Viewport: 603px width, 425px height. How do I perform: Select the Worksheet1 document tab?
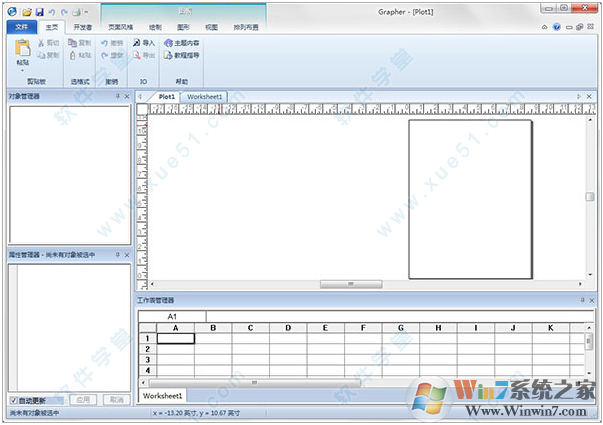tap(205, 97)
